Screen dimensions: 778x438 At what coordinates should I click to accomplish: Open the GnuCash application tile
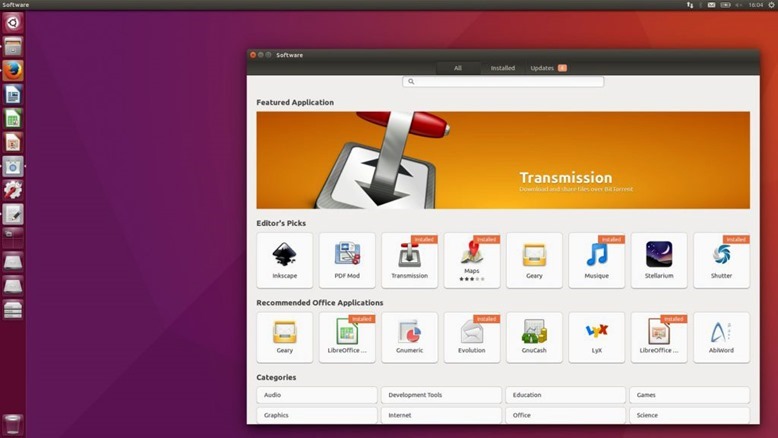click(534, 337)
